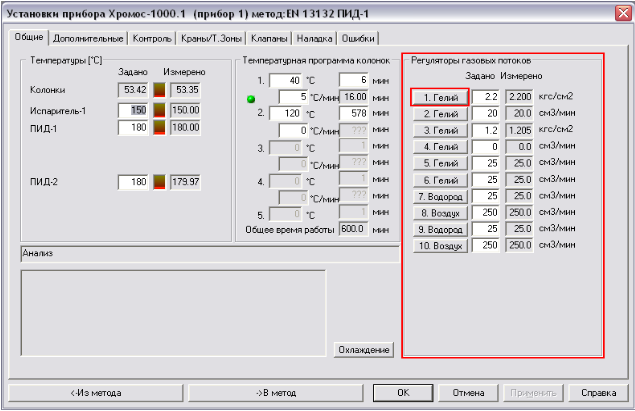The width and height of the screenshot is (635, 411).
Task: Click the 8. Воздух set flow field
Action: [485, 213]
